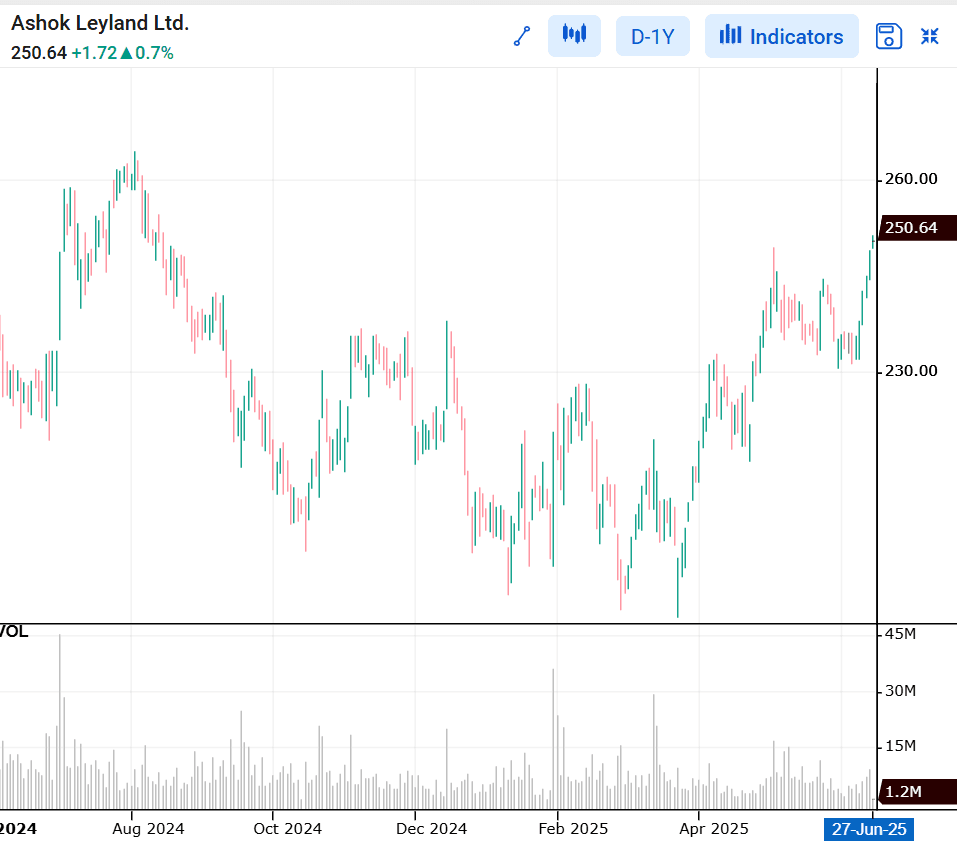Open the candlestick chart type selector
The height and width of the screenshot is (842, 957).
pos(574,36)
